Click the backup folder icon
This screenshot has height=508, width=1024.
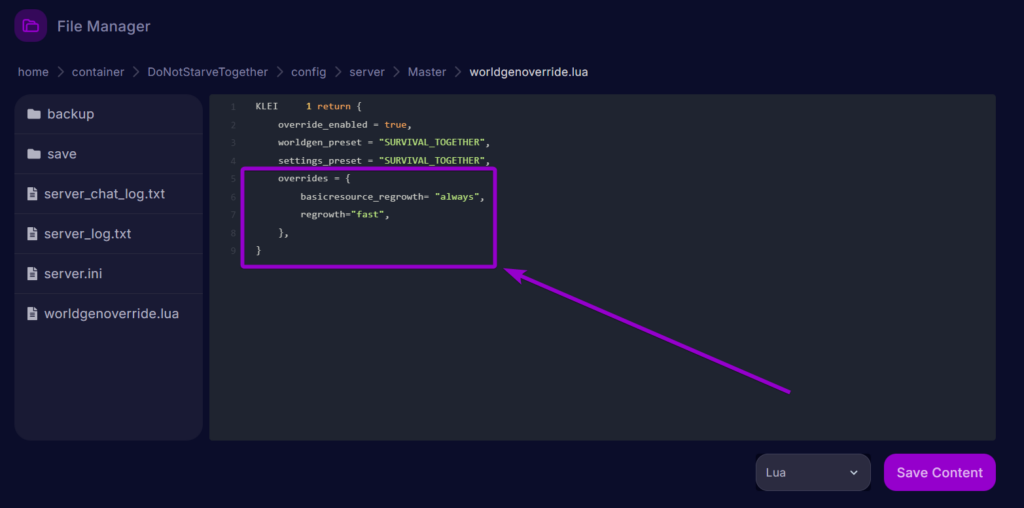[x=33, y=114]
